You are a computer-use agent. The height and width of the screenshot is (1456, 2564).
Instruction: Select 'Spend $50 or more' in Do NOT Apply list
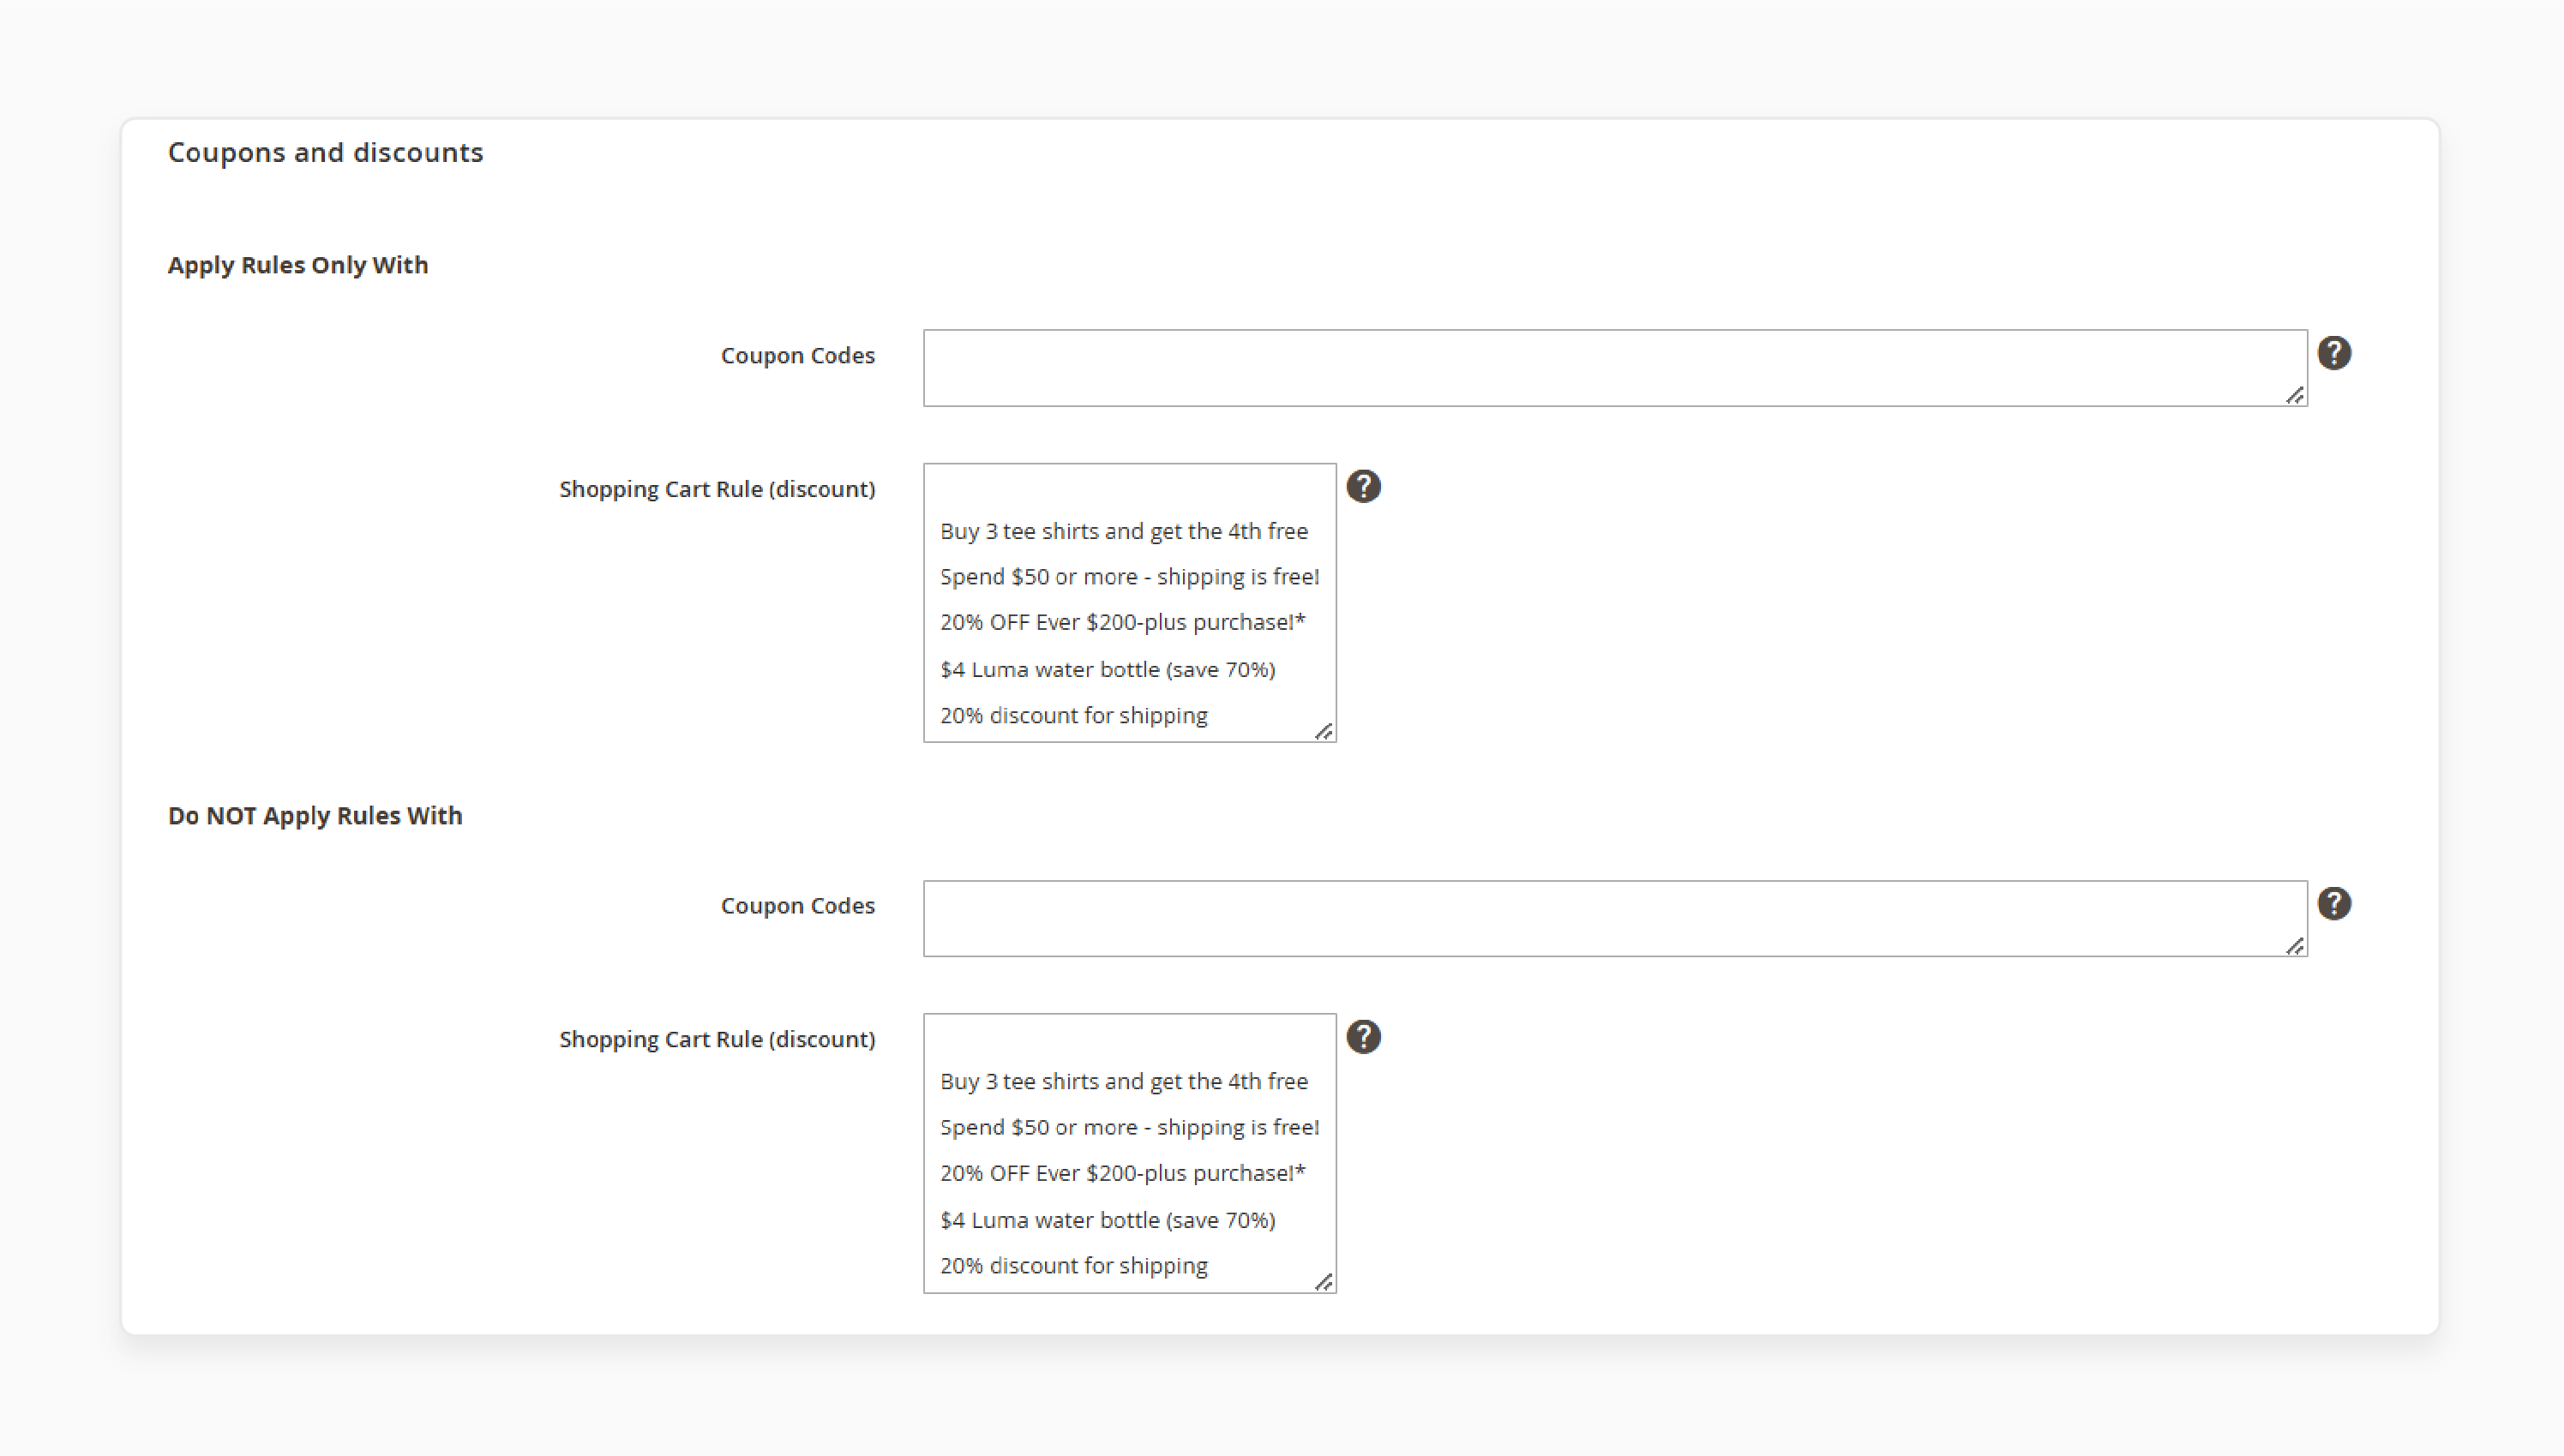[x=1128, y=1127]
